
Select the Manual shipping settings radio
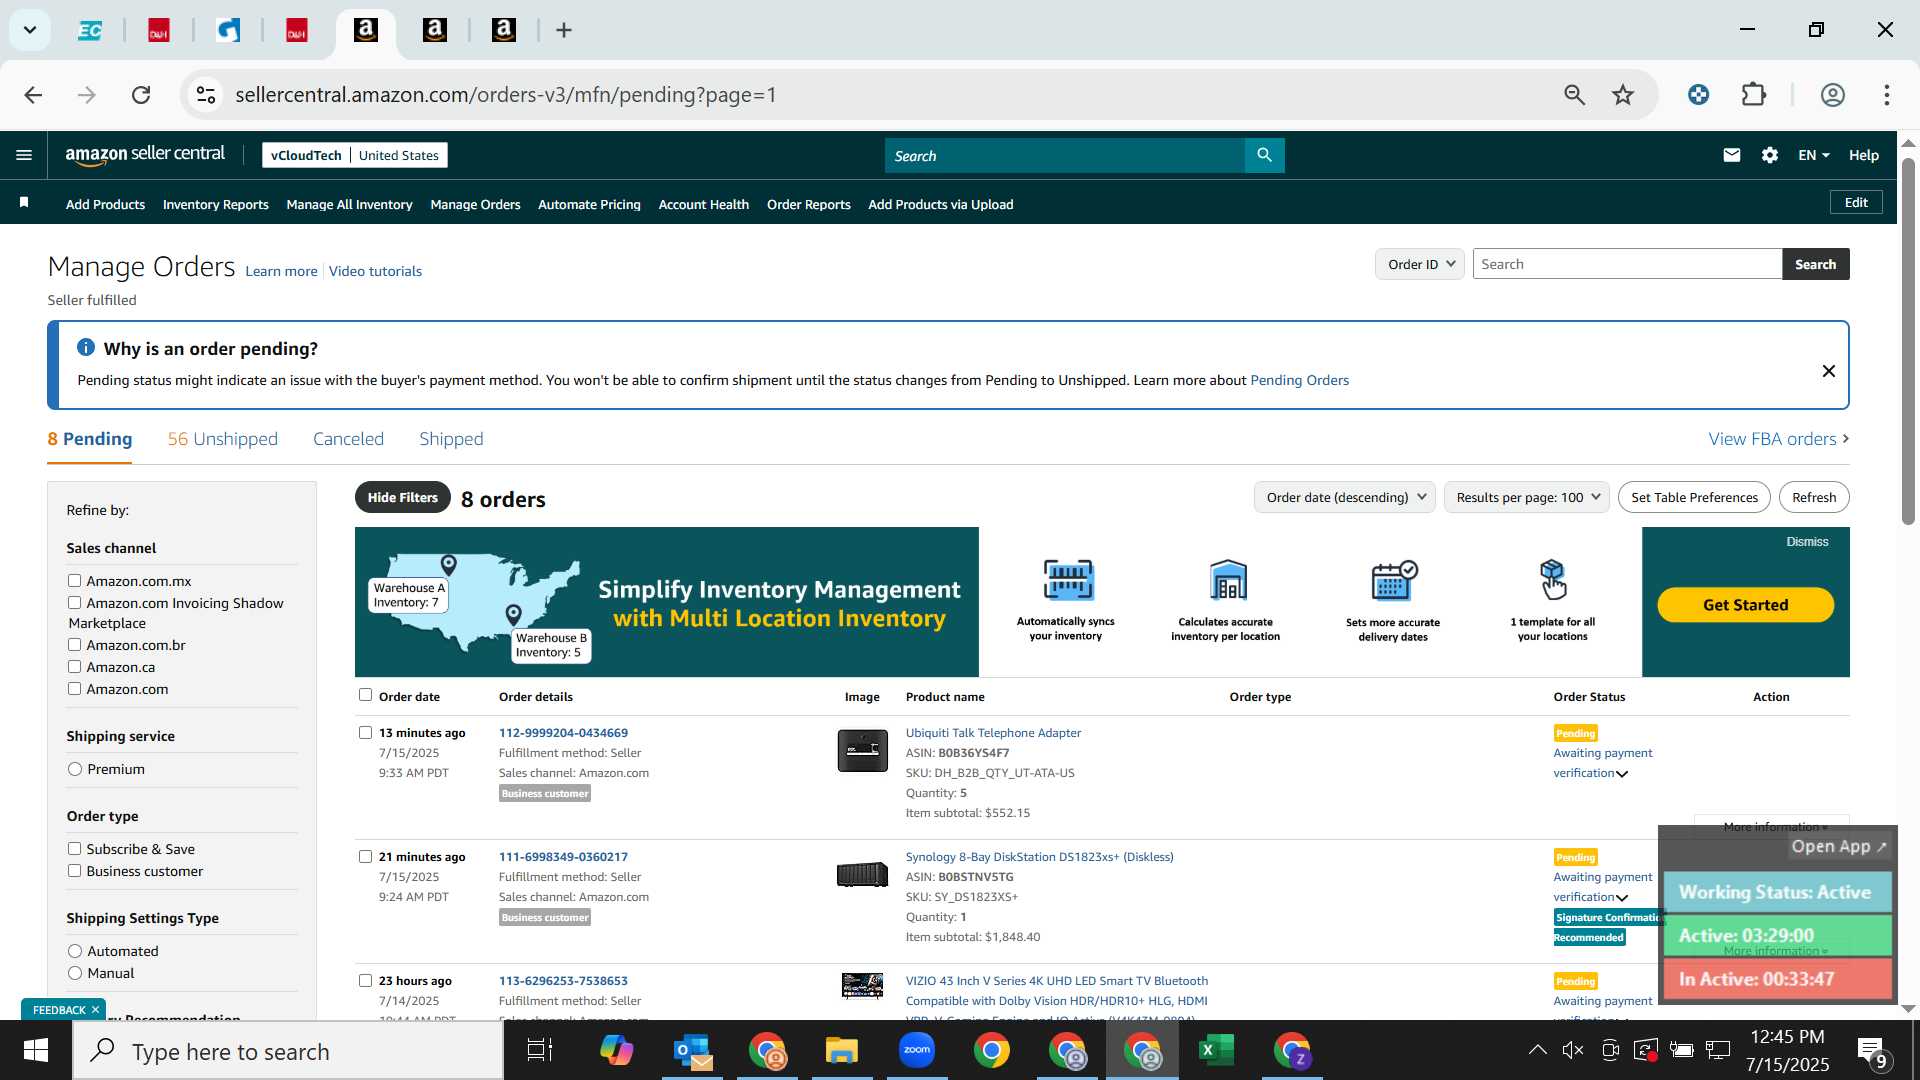[x=75, y=973]
